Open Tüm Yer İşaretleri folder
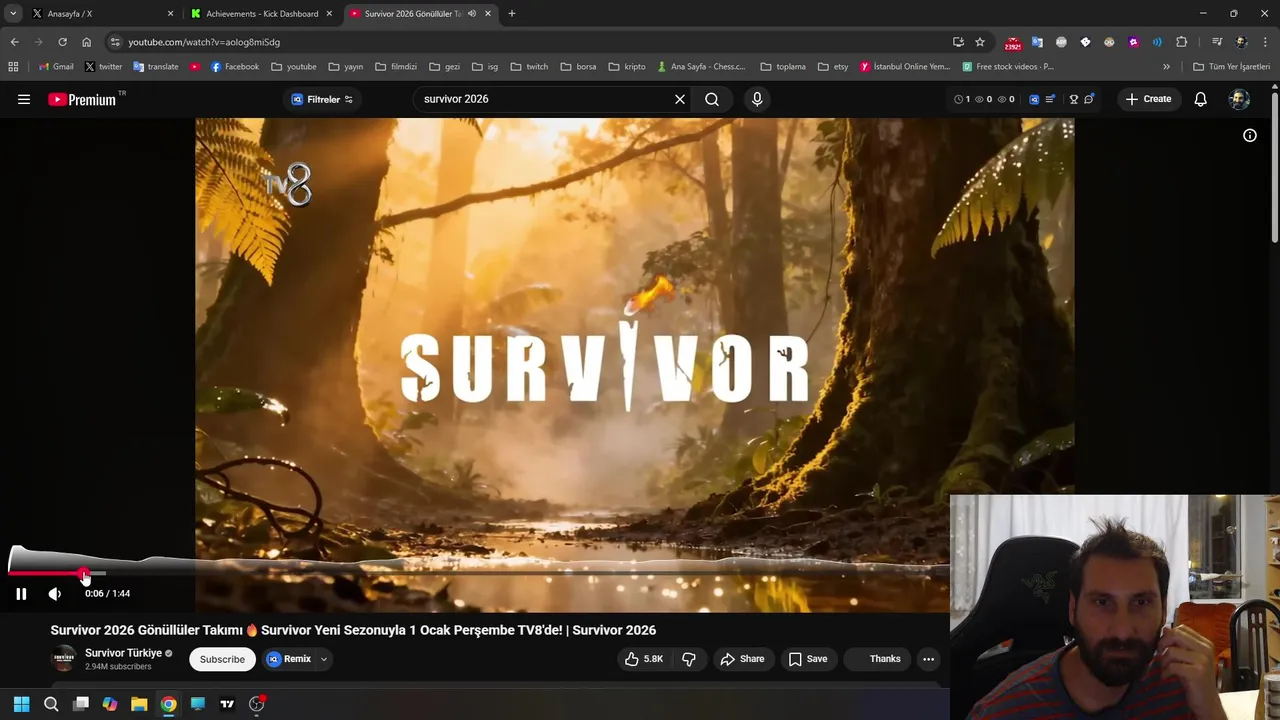 point(1232,67)
